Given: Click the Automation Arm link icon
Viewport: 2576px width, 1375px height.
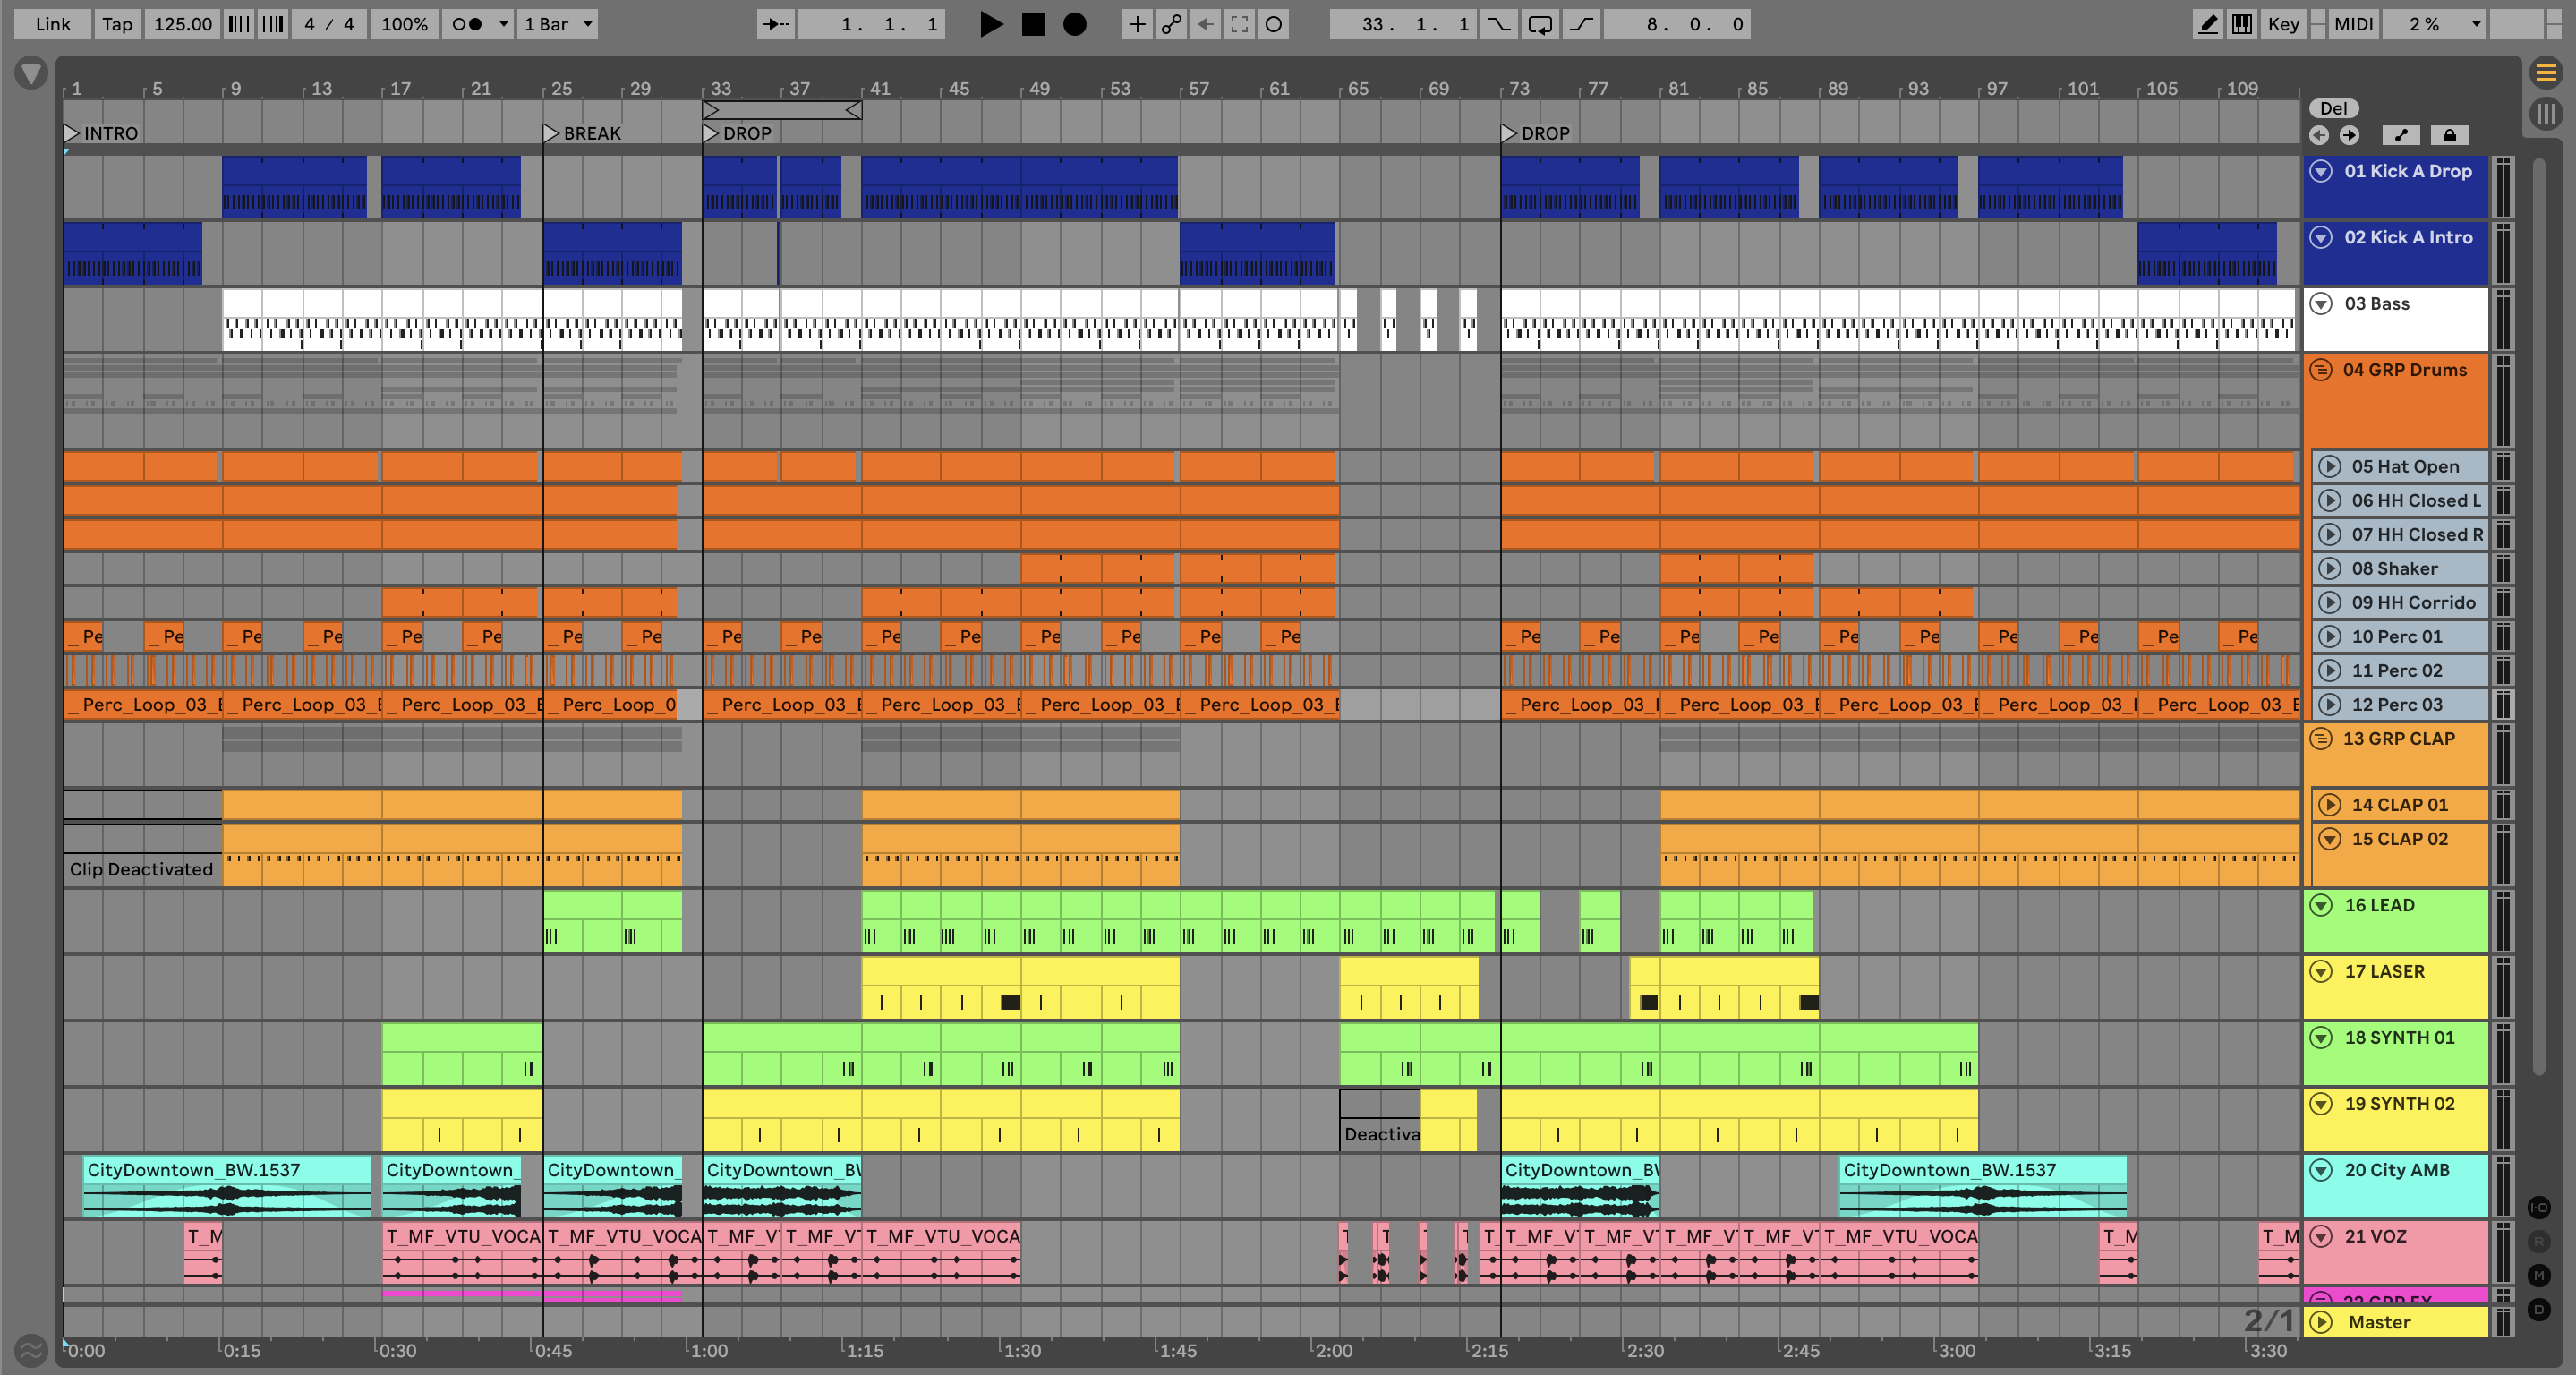Looking at the screenshot, I should click(1171, 24).
